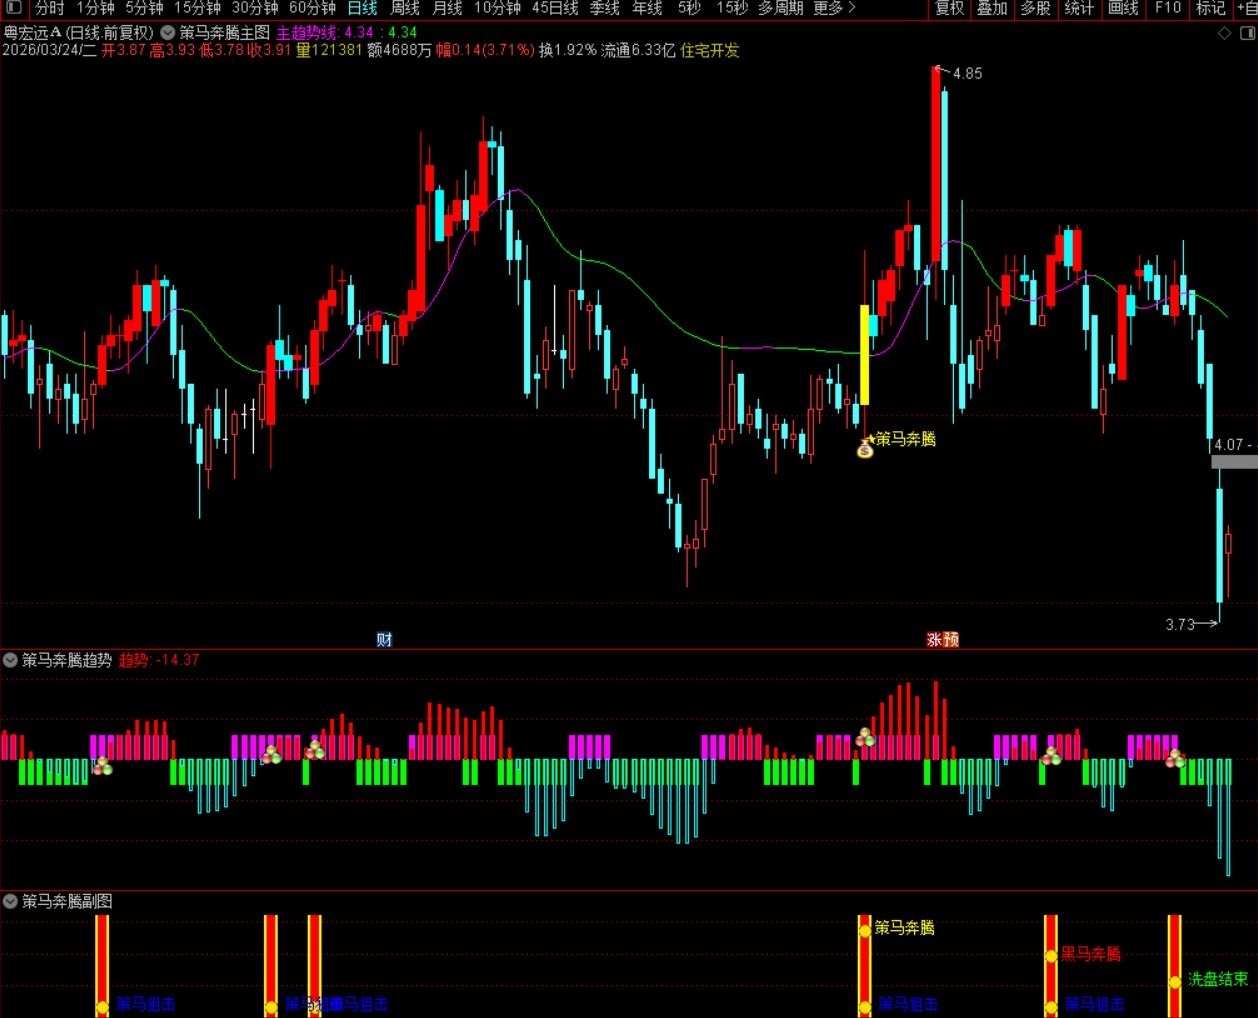The image size is (1258, 1018).
Task: Select the 5分钟 period tab
Action: (144, 8)
